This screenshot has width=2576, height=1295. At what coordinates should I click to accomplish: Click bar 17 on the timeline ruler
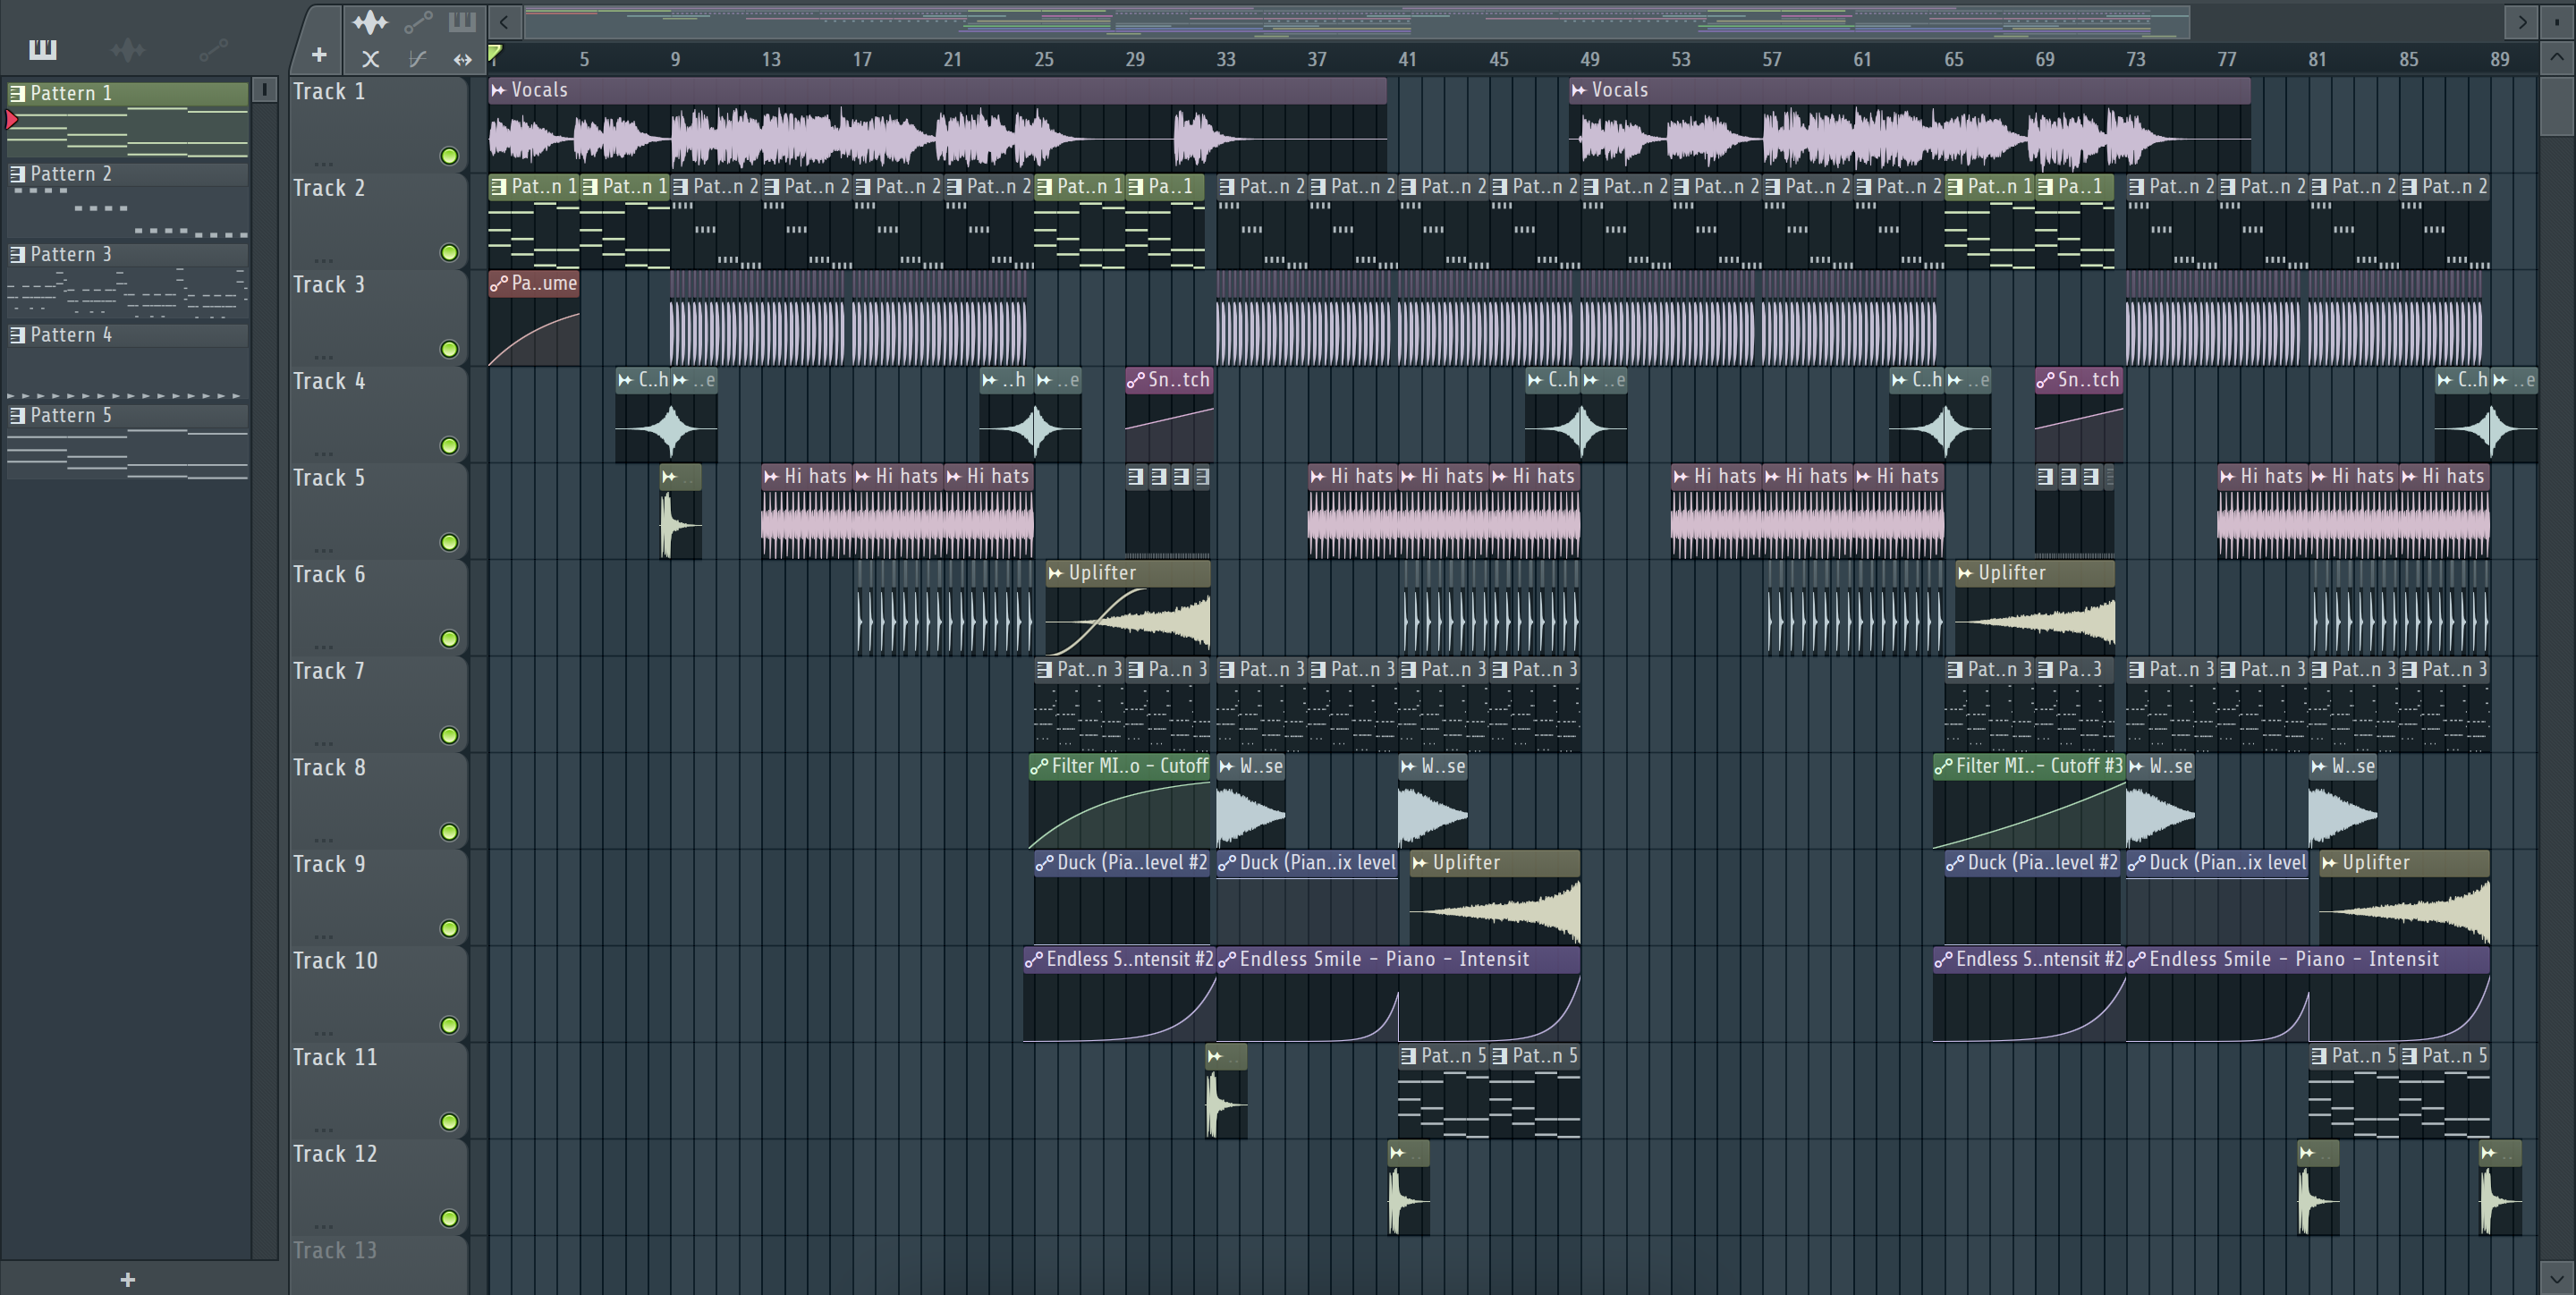(862, 59)
